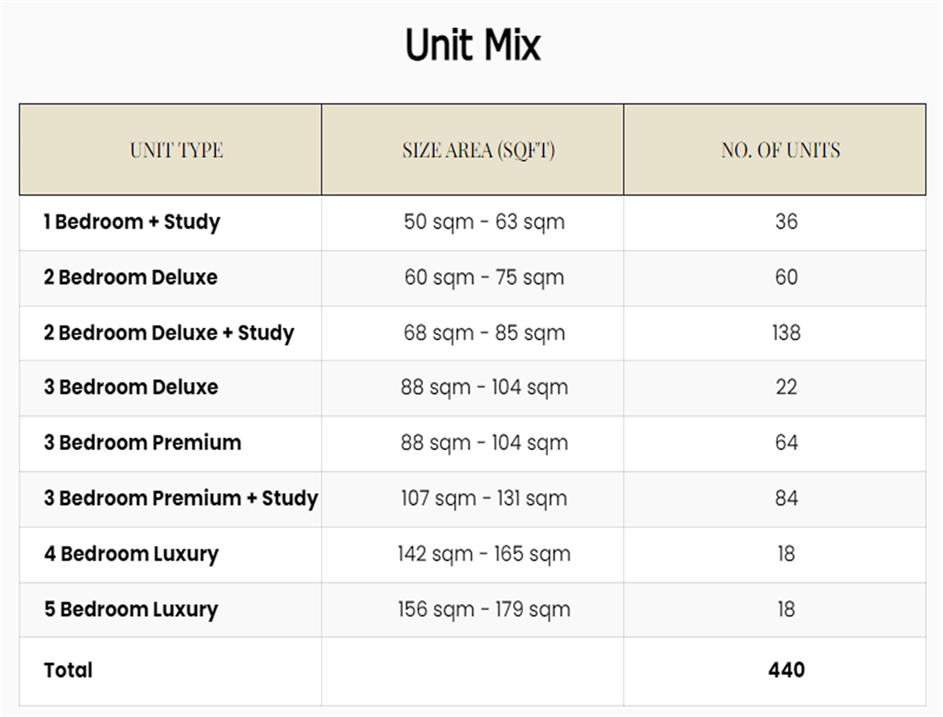
Task: Click the 156 sqm - 179 sqm size cell
Action: click(484, 609)
